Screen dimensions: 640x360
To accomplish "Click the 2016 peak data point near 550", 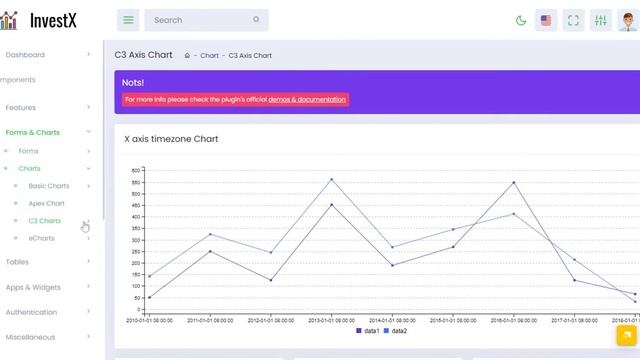I will pos(513,182).
